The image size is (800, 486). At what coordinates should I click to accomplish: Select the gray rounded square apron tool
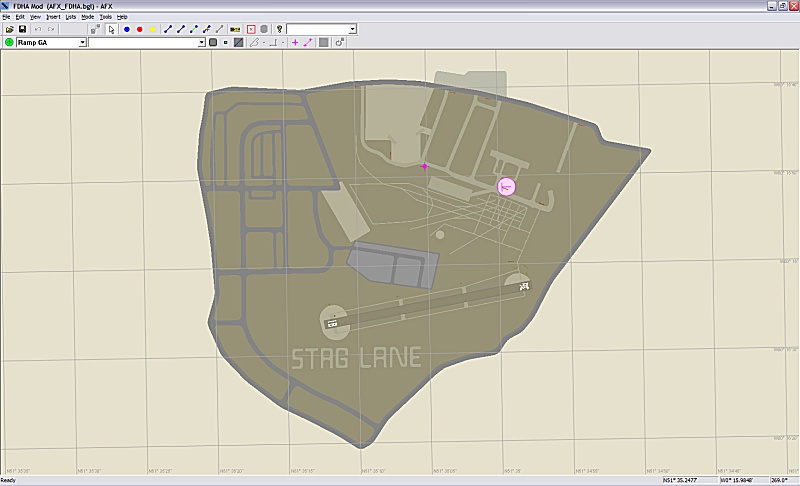tap(213, 42)
